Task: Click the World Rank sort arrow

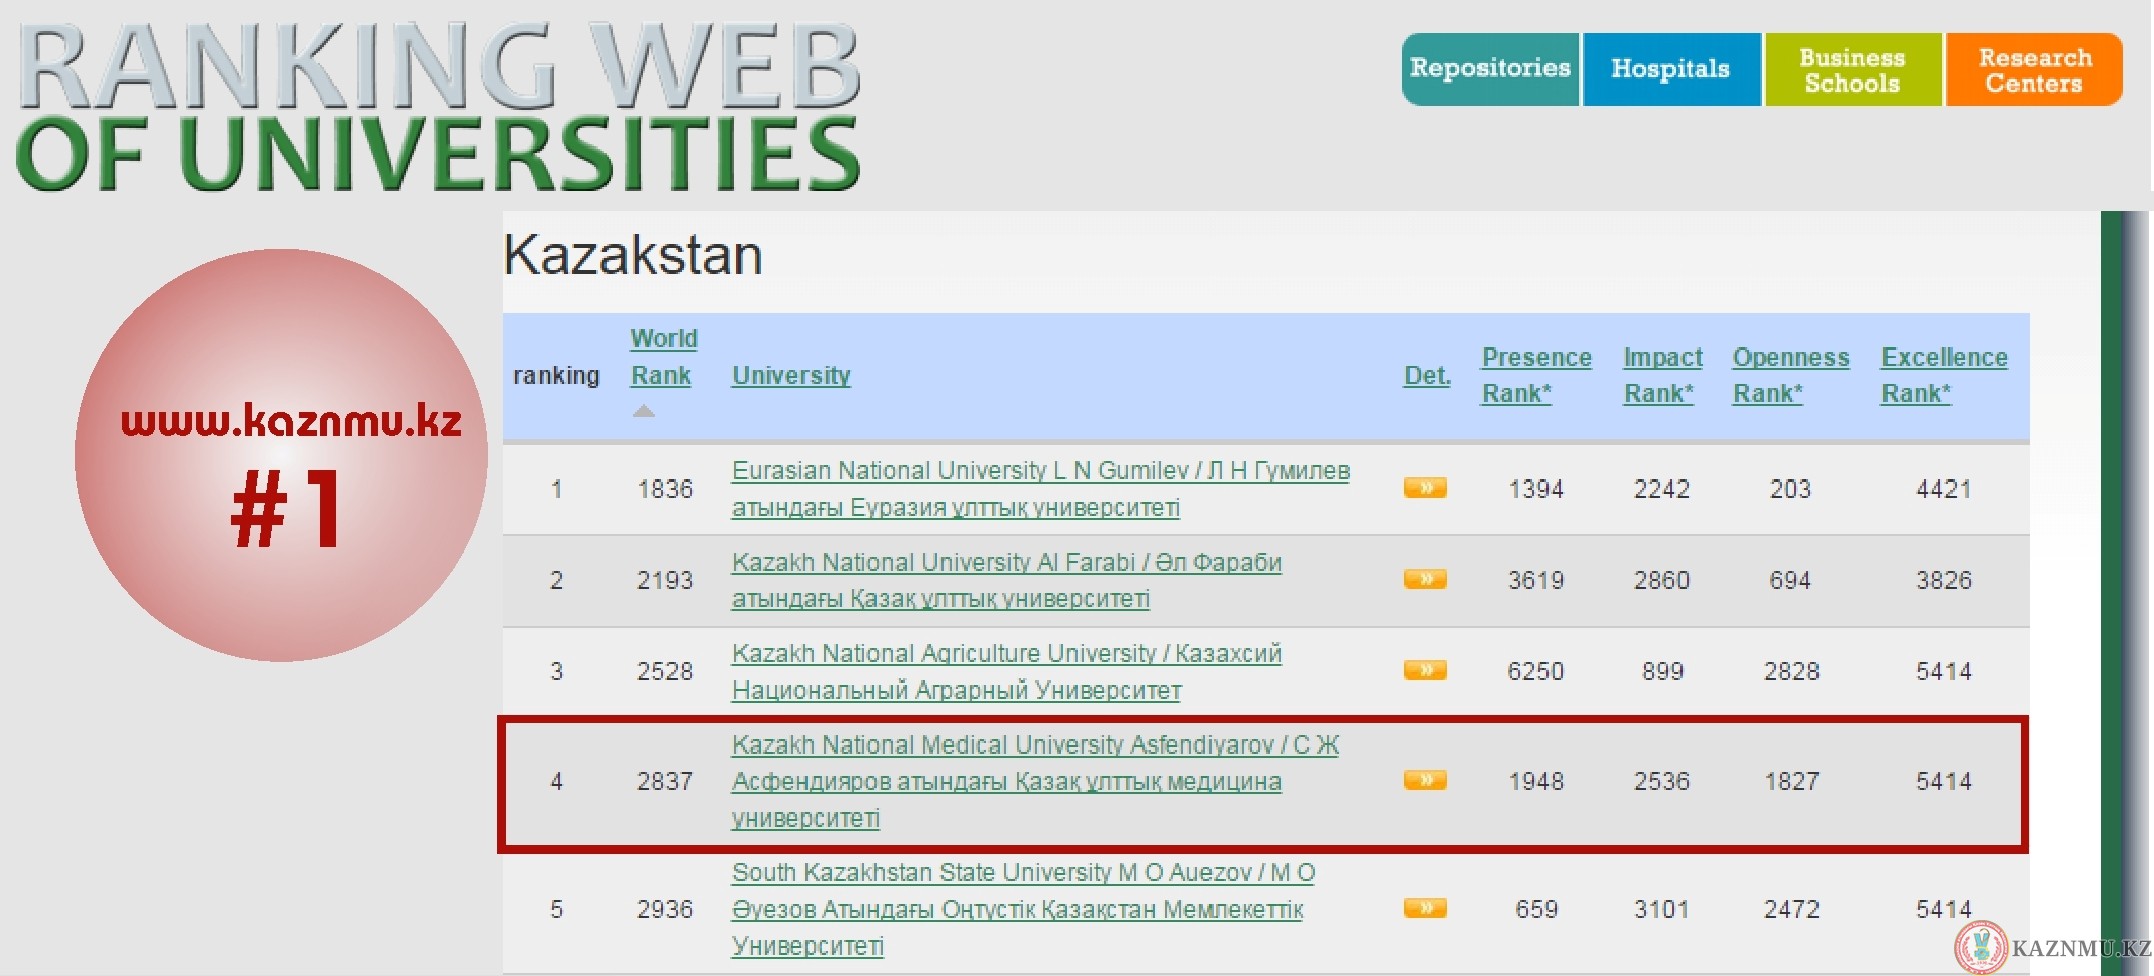Action: pos(644,411)
